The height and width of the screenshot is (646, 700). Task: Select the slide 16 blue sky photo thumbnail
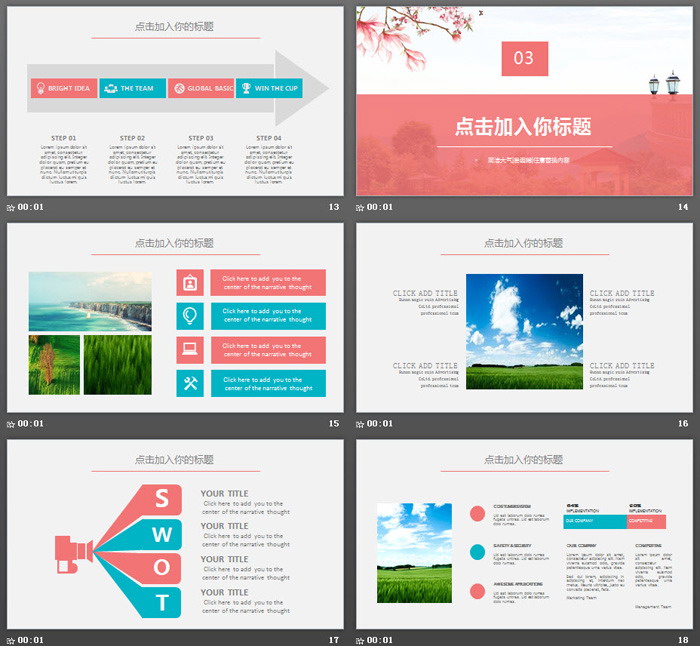point(524,318)
